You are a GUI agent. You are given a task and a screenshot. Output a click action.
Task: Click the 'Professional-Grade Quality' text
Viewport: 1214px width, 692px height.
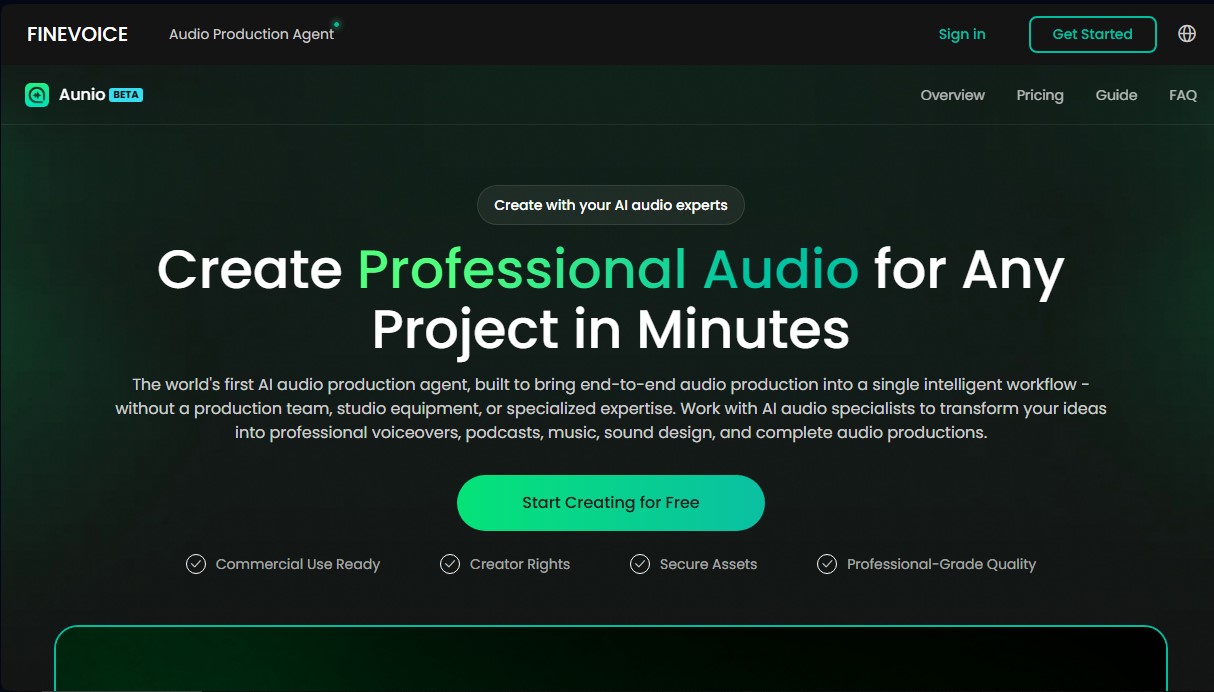click(x=941, y=564)
